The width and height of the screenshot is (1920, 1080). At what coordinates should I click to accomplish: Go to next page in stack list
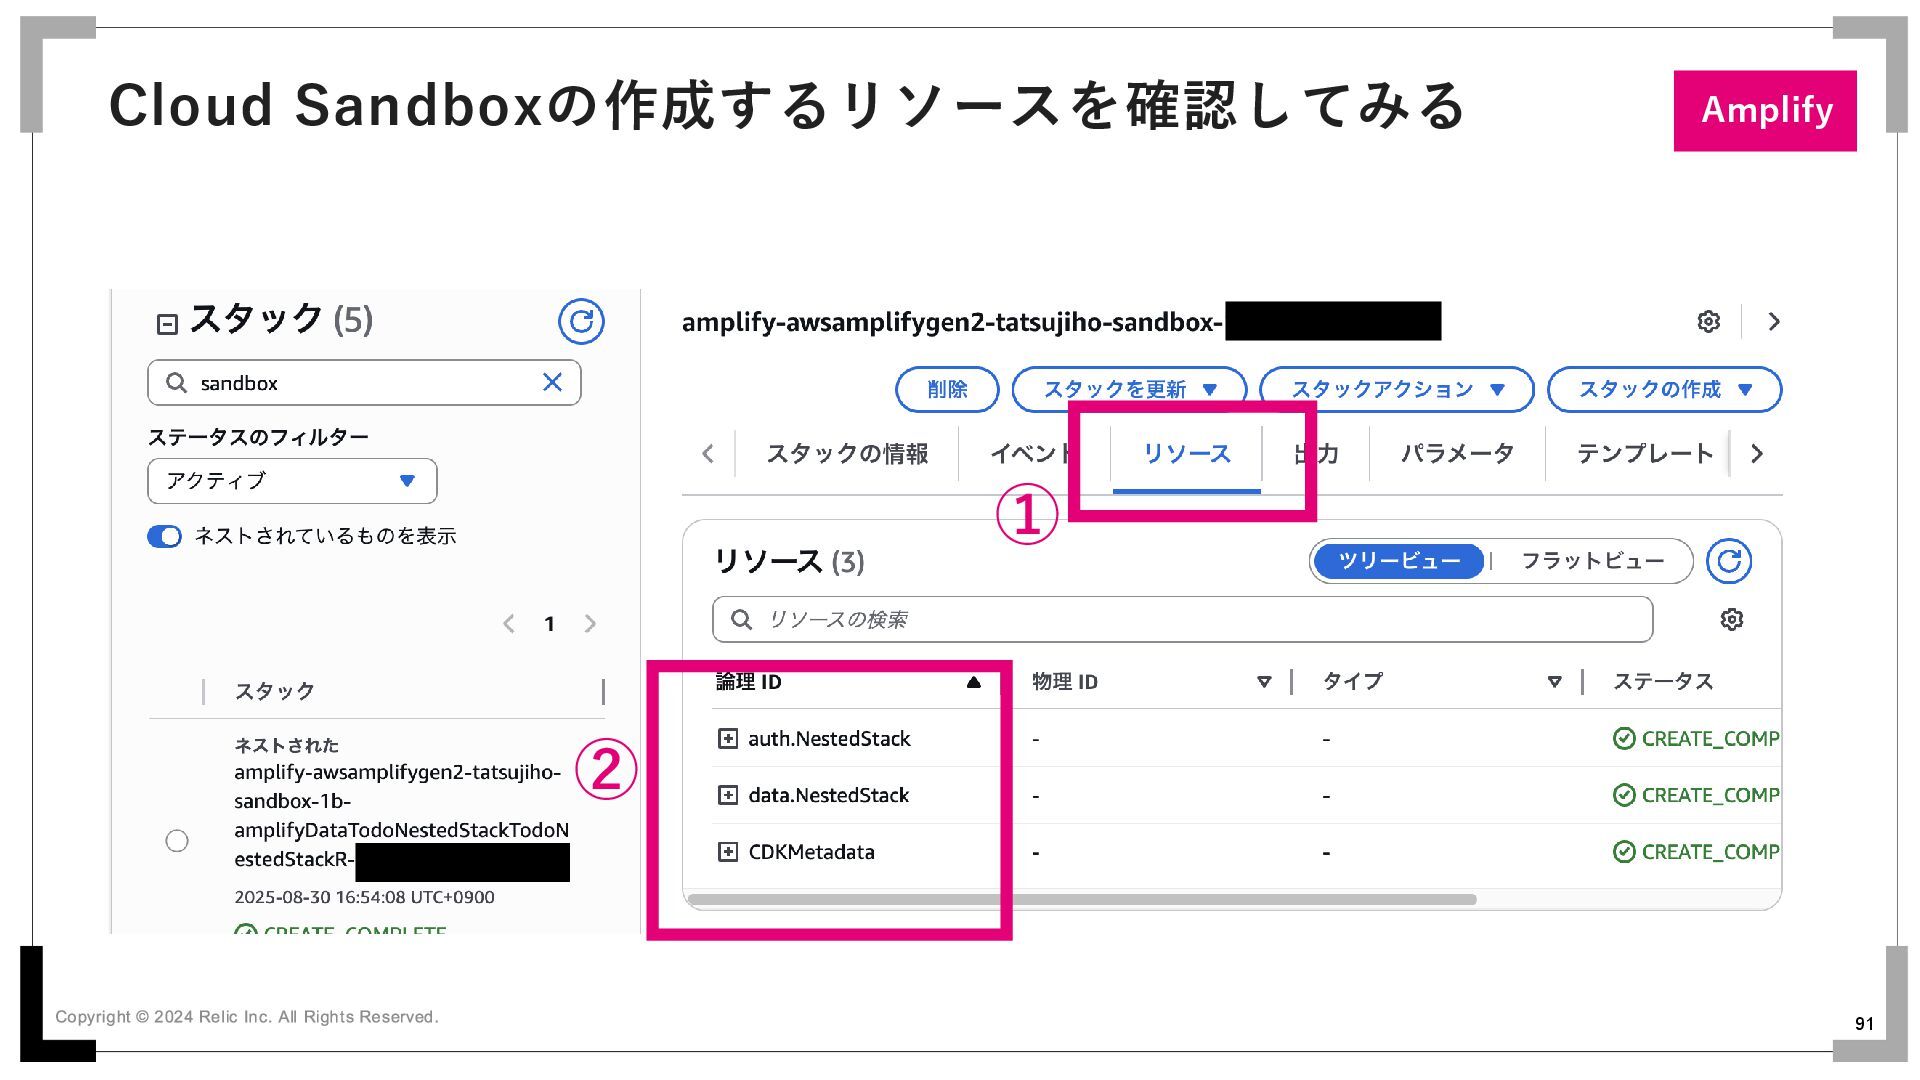590,624
